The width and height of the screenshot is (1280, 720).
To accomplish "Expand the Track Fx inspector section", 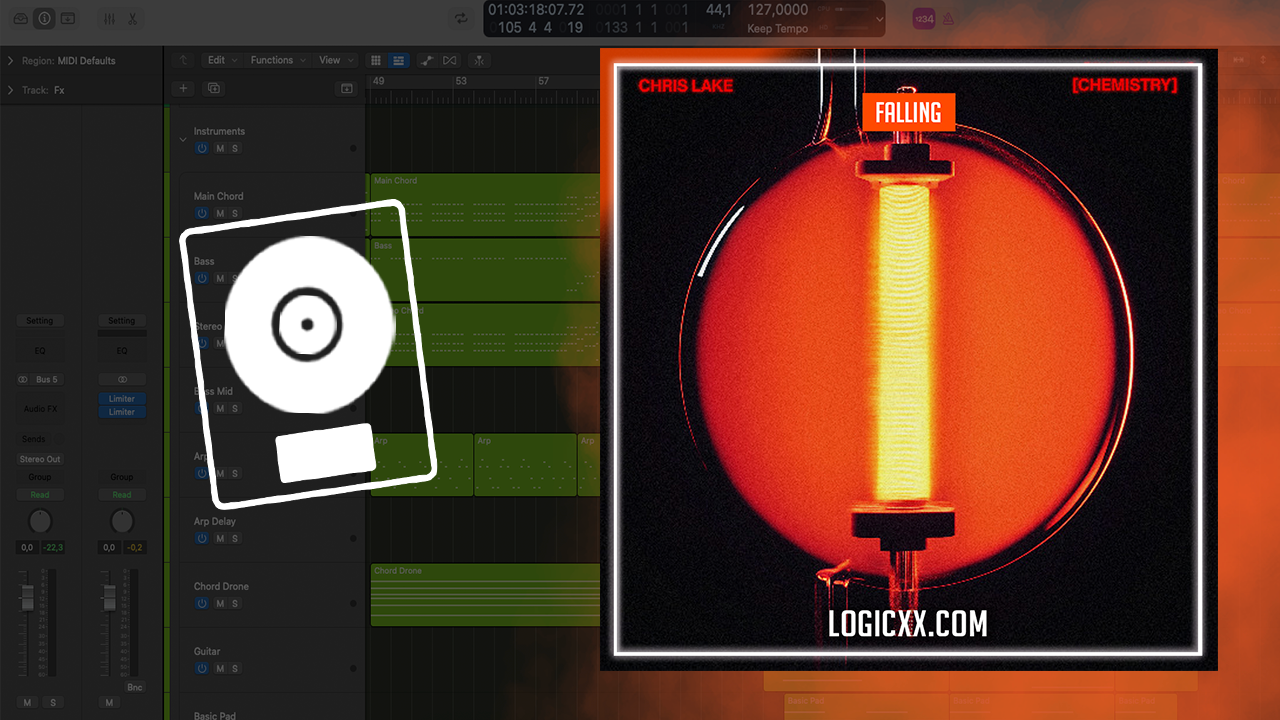I will pos(11,90).
